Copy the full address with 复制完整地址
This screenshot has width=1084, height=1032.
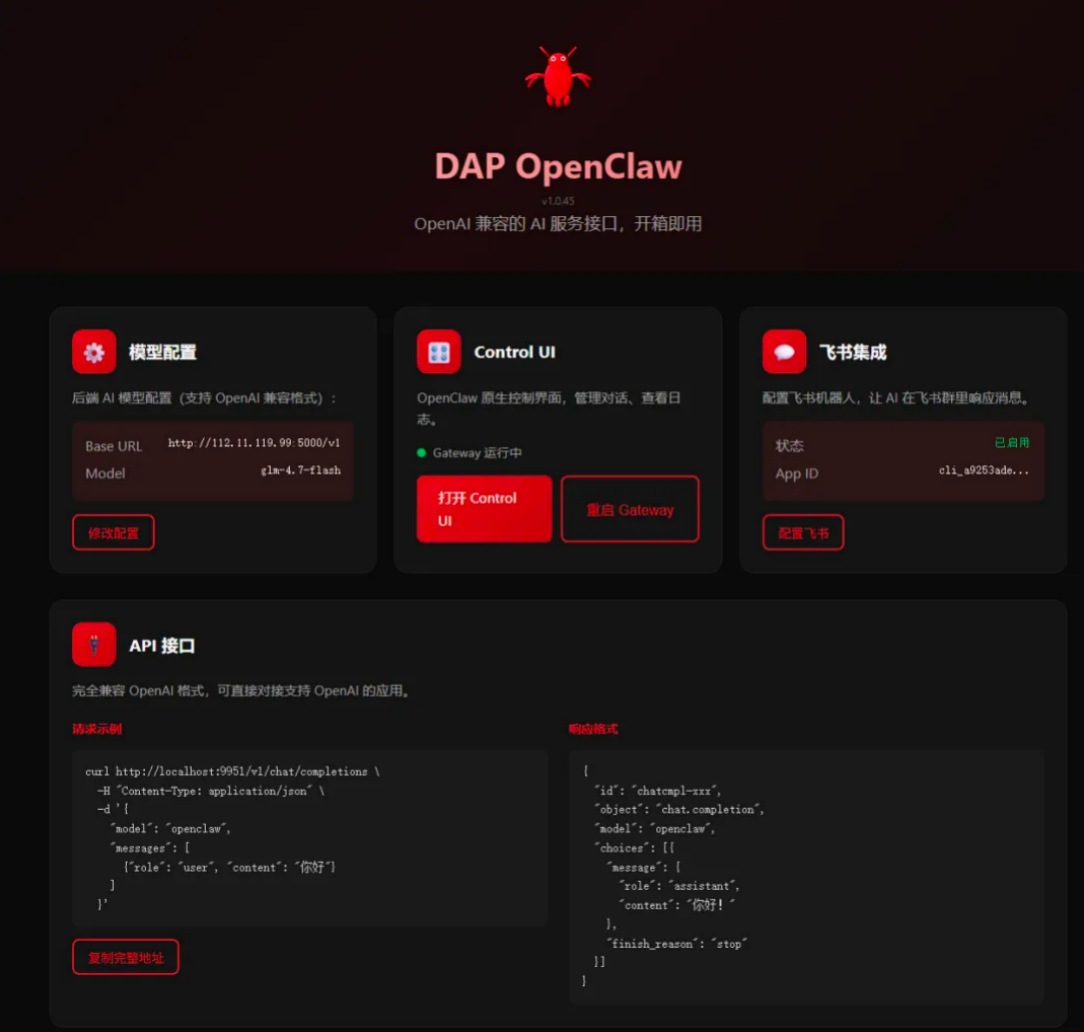click(125, 957)
